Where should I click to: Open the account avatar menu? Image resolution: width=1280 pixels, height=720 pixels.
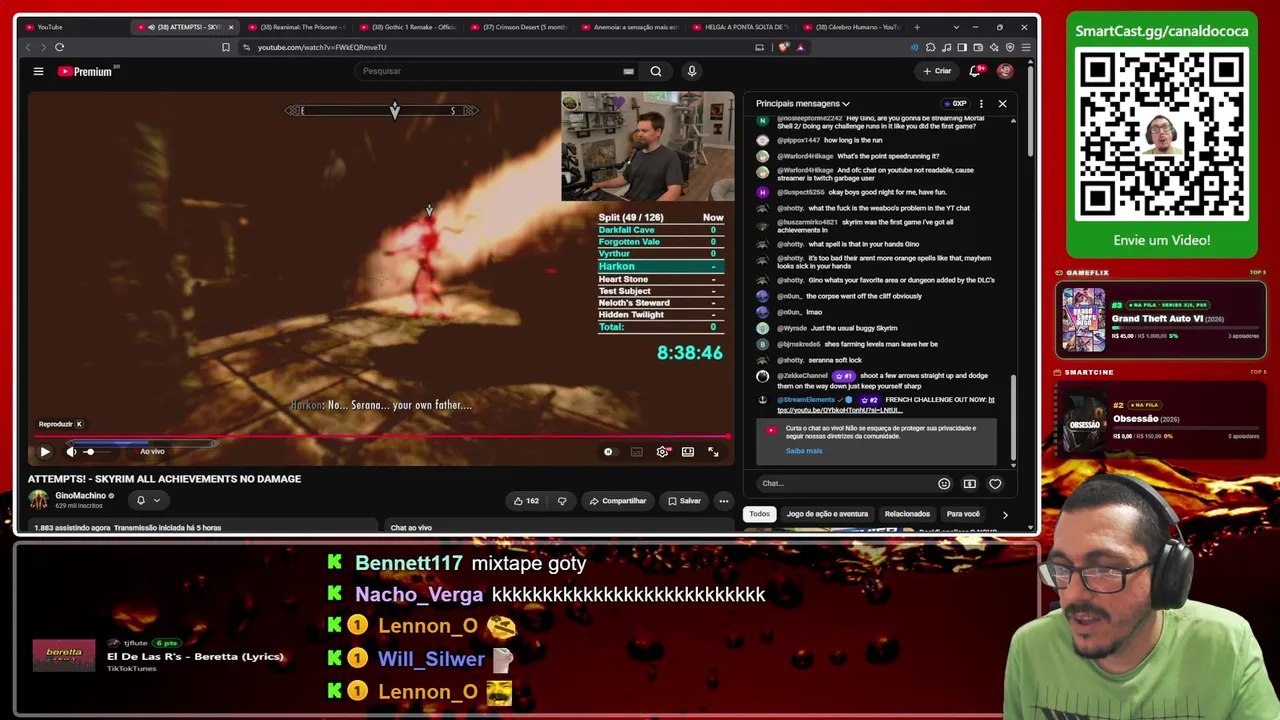tap(1005, 71)
